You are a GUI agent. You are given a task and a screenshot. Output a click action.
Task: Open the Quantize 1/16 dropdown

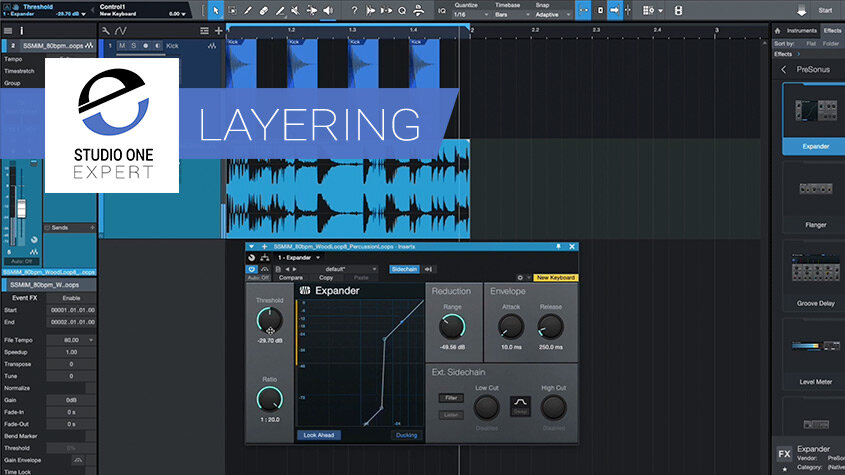point(471,15)
